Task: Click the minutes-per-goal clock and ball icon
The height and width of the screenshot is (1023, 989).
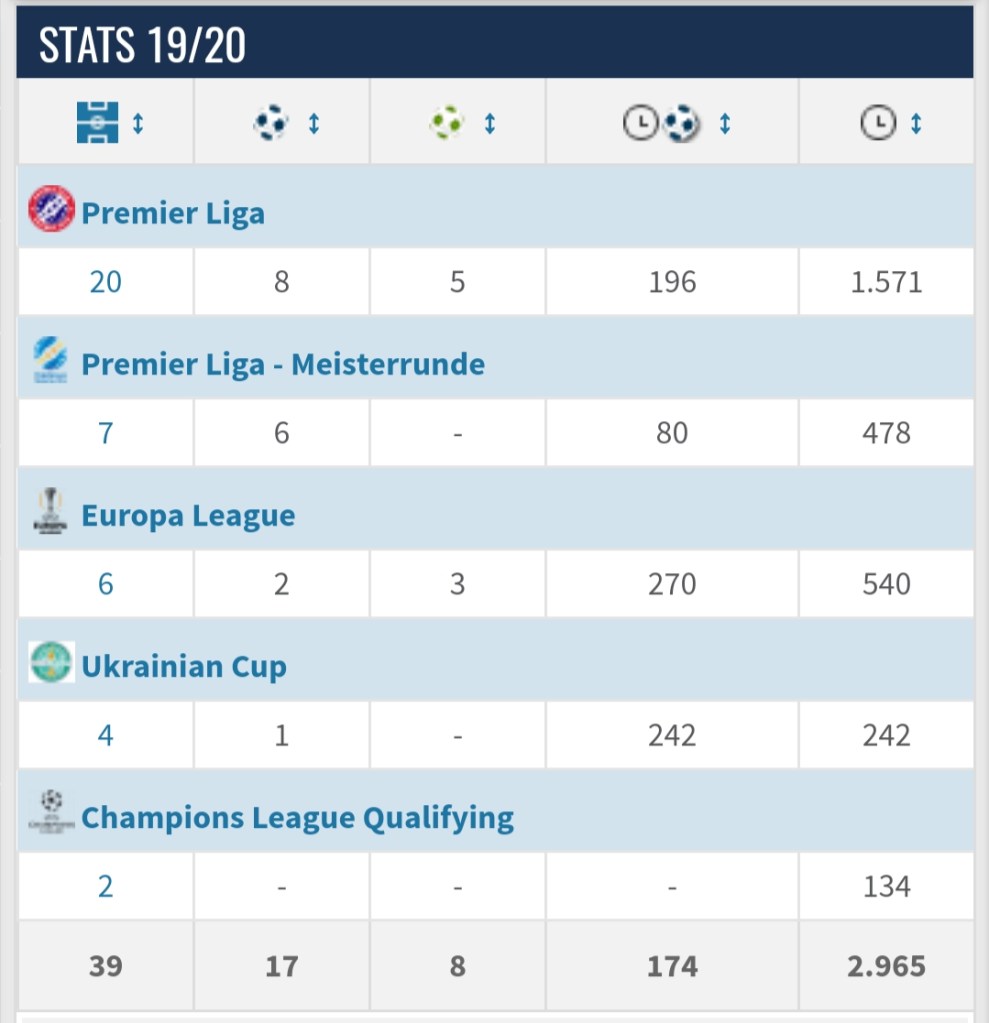Action: [x=662, y=124]
